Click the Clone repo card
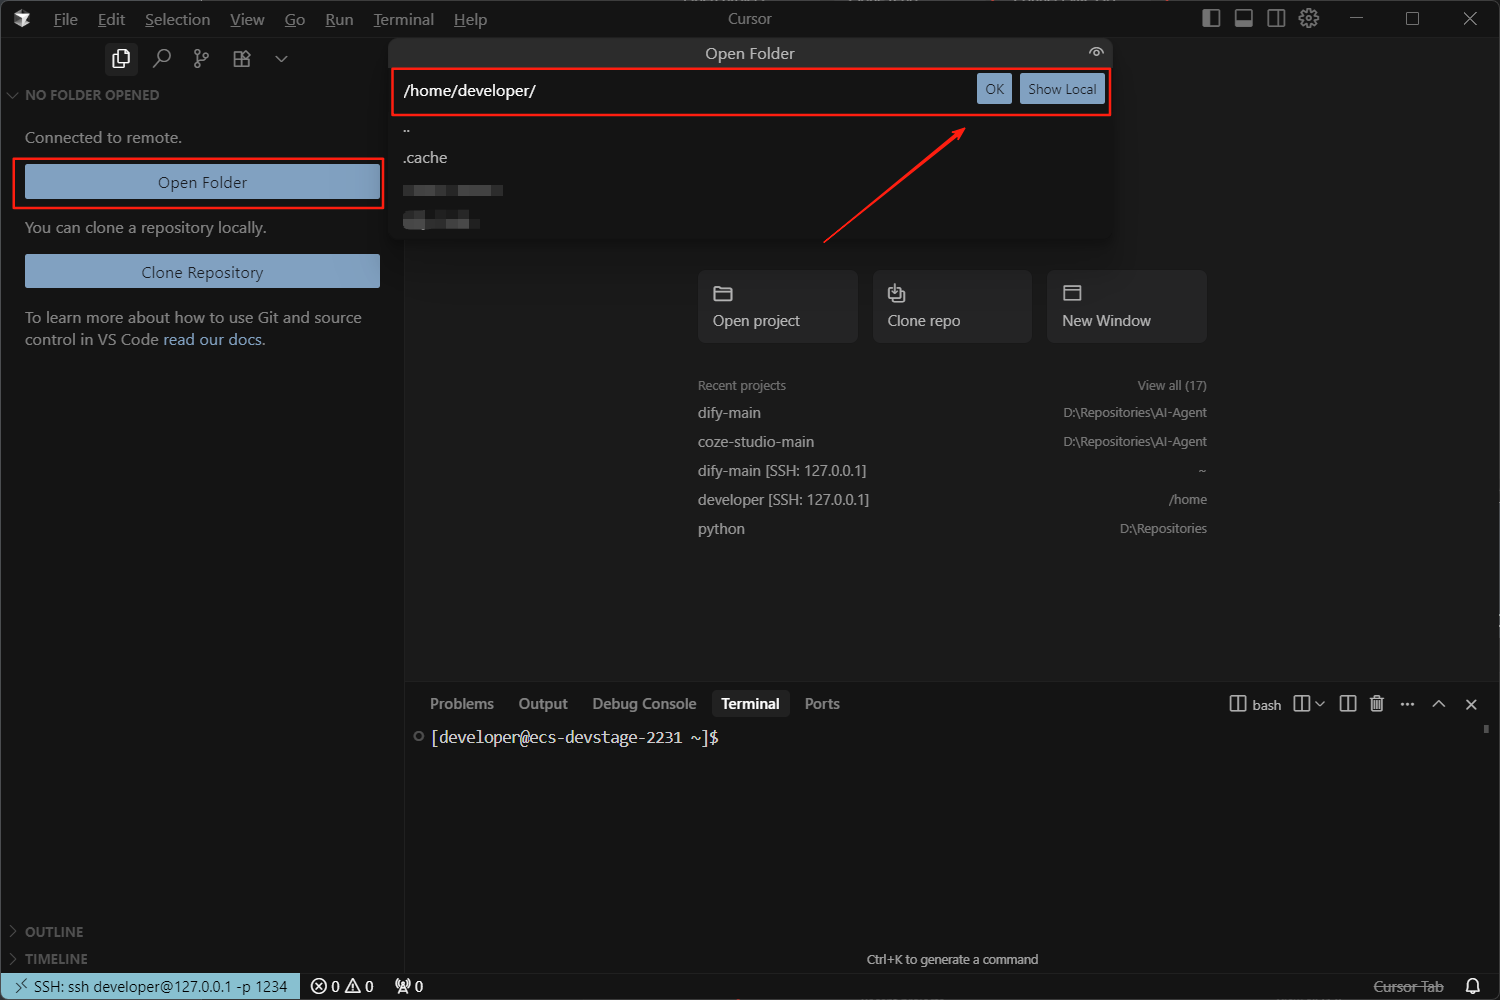Screen dimensions: 1500x1000 tap(952, 307)
